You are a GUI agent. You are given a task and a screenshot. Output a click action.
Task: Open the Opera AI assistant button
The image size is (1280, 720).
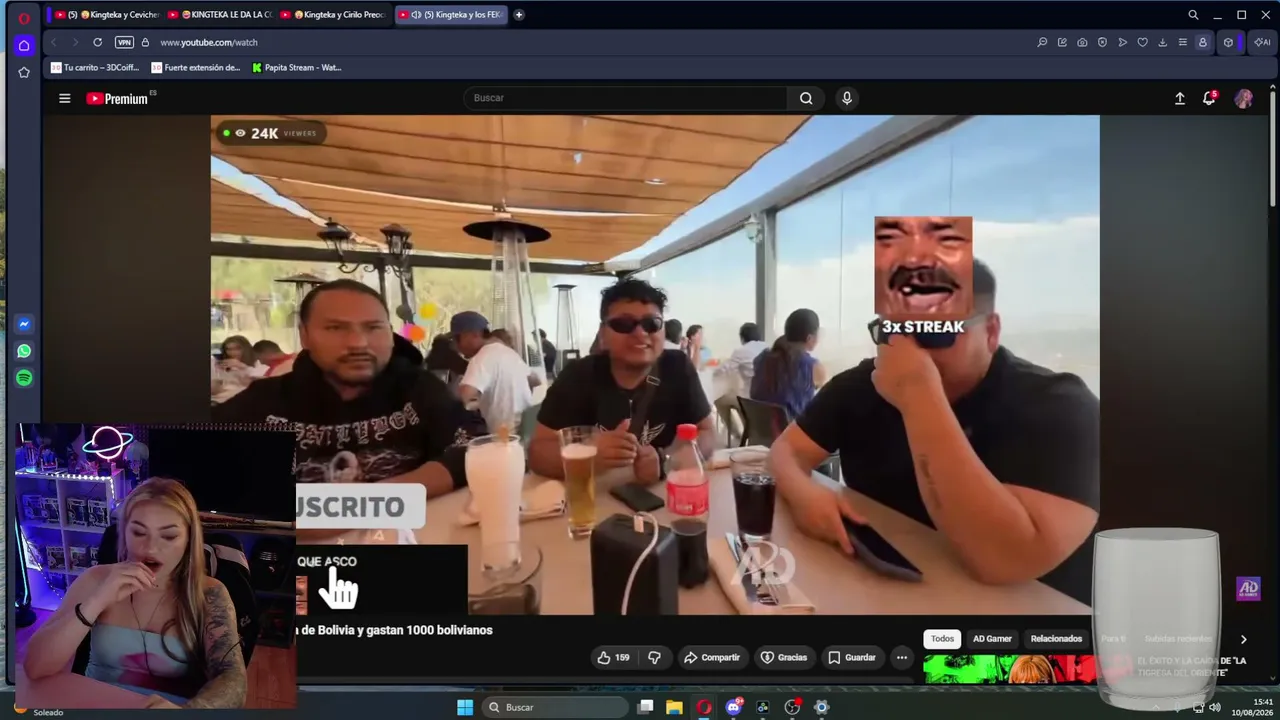1262,42
